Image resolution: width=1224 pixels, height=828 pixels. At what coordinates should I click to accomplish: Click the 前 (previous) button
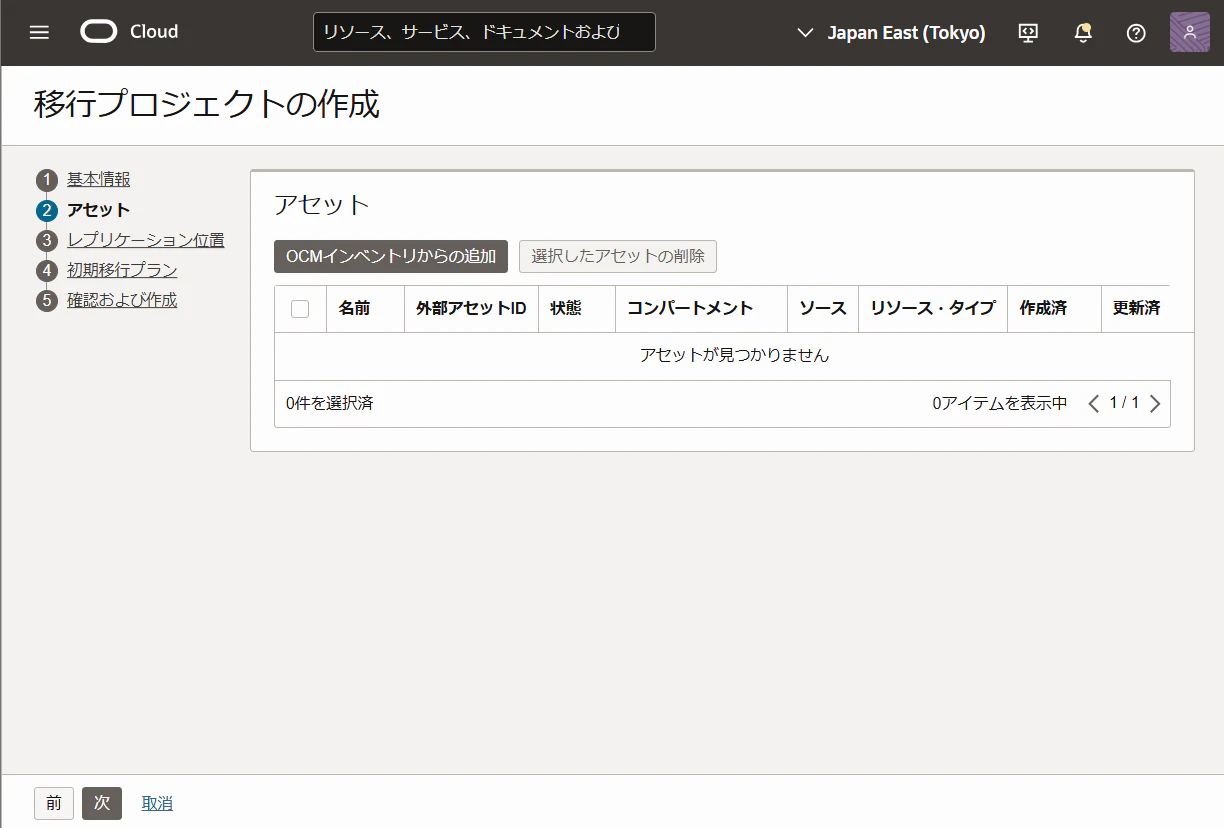tap(54, 803)
